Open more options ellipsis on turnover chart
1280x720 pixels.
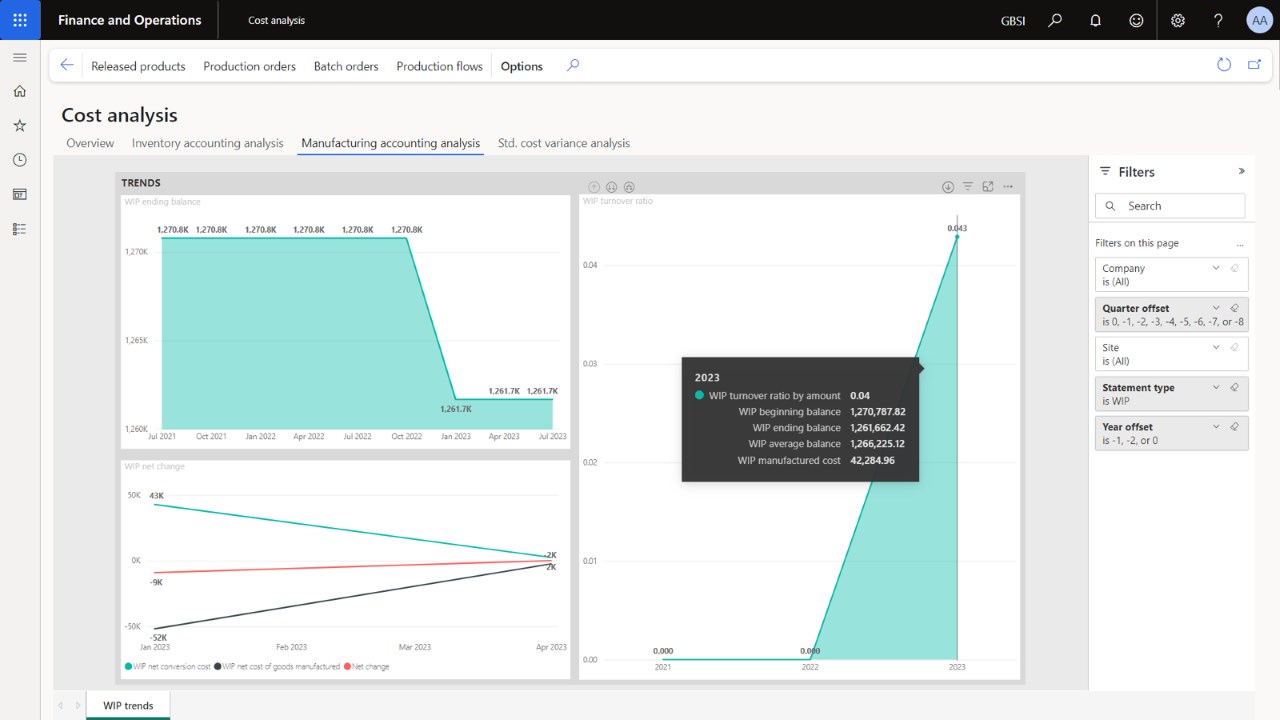1008,187
